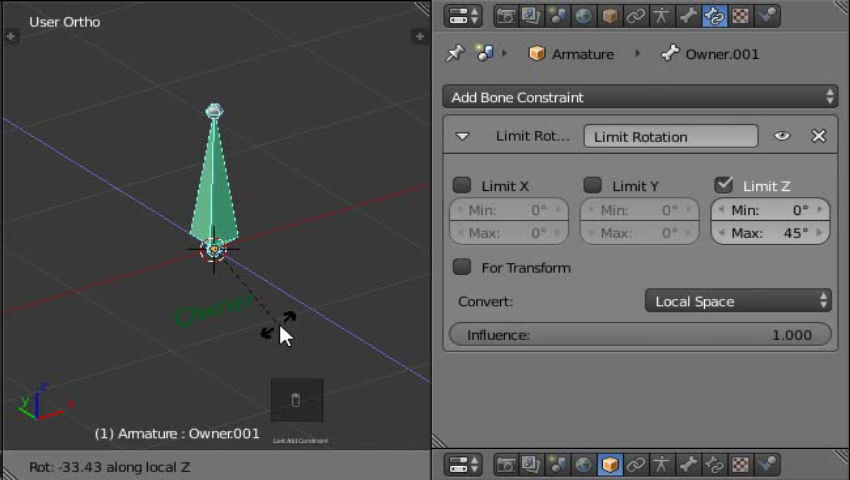Increase Limit Z Min with right arrow
The image size is (850, 480).
click(820, 209)
